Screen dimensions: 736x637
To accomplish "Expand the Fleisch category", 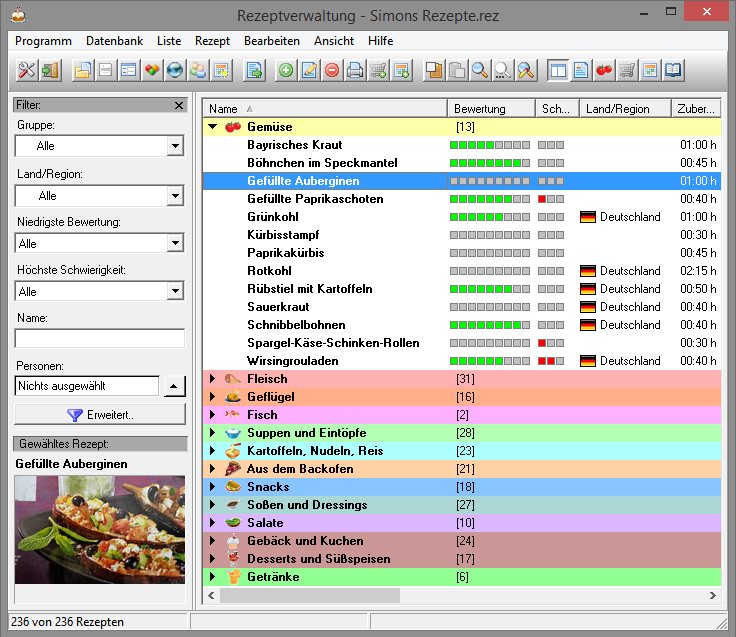I will pyautogui.click(x=212, y=379).
